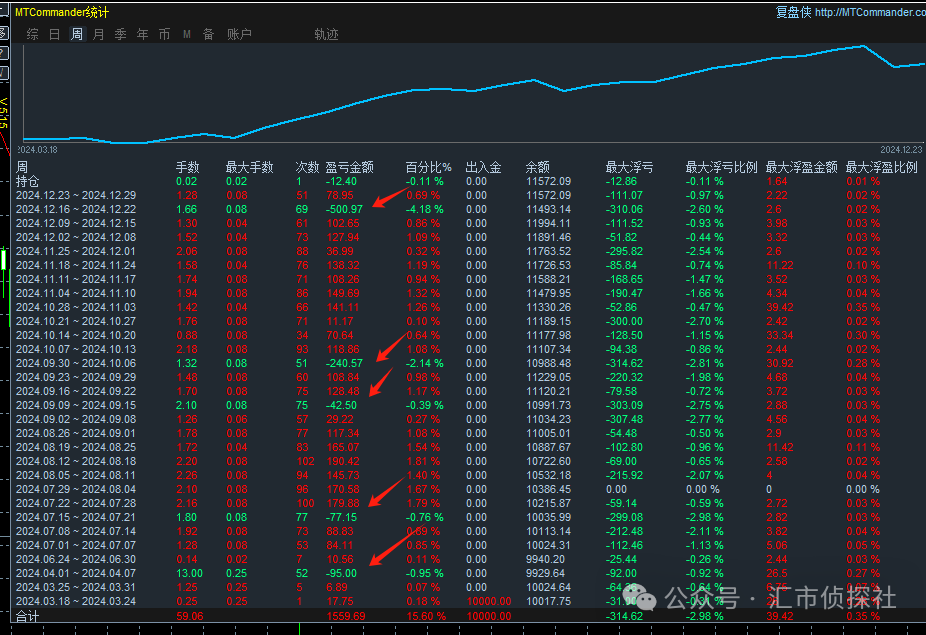
Task: Select the week row 2024.04.01 ~ 2024.04.07
Action: coord(76,574)
